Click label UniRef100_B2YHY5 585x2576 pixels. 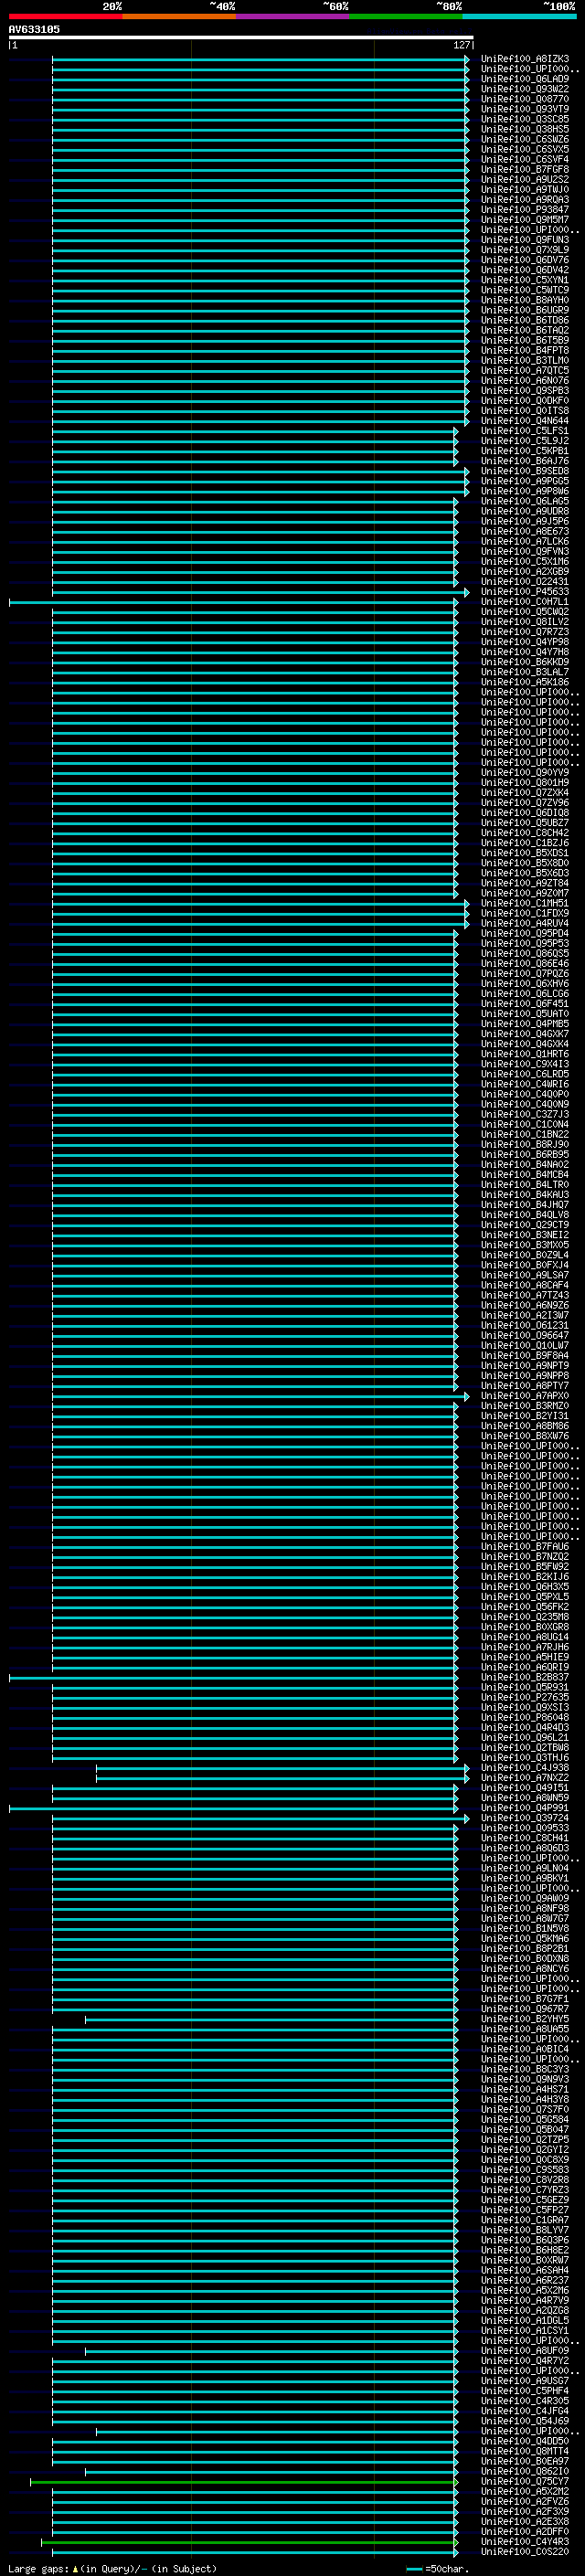[524, 2019]
